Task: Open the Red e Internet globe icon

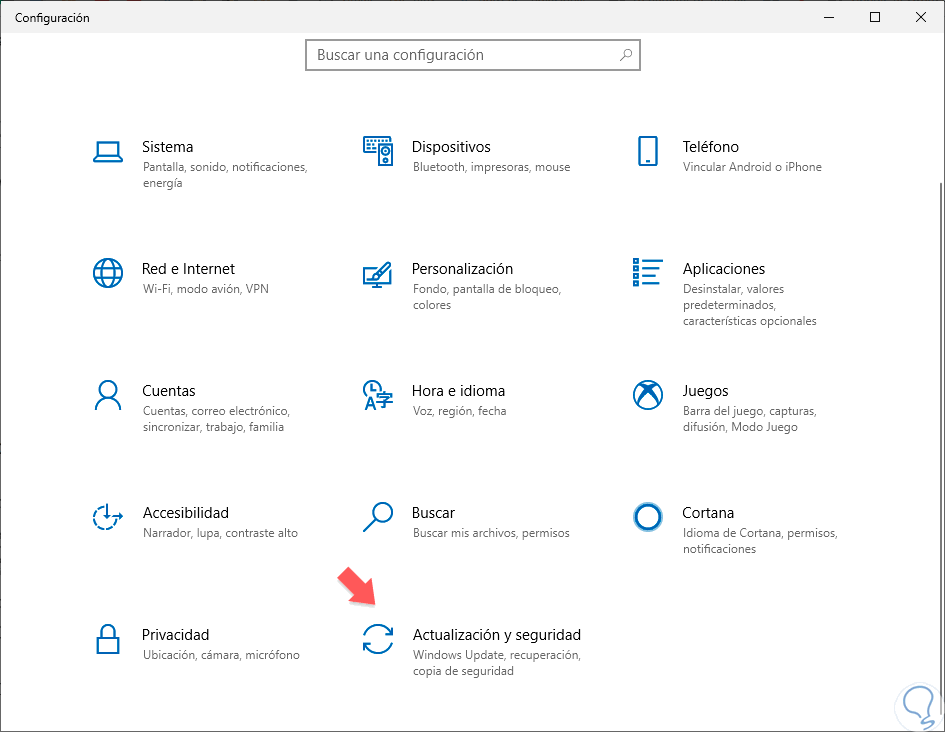Action: (x=107, y=273)
